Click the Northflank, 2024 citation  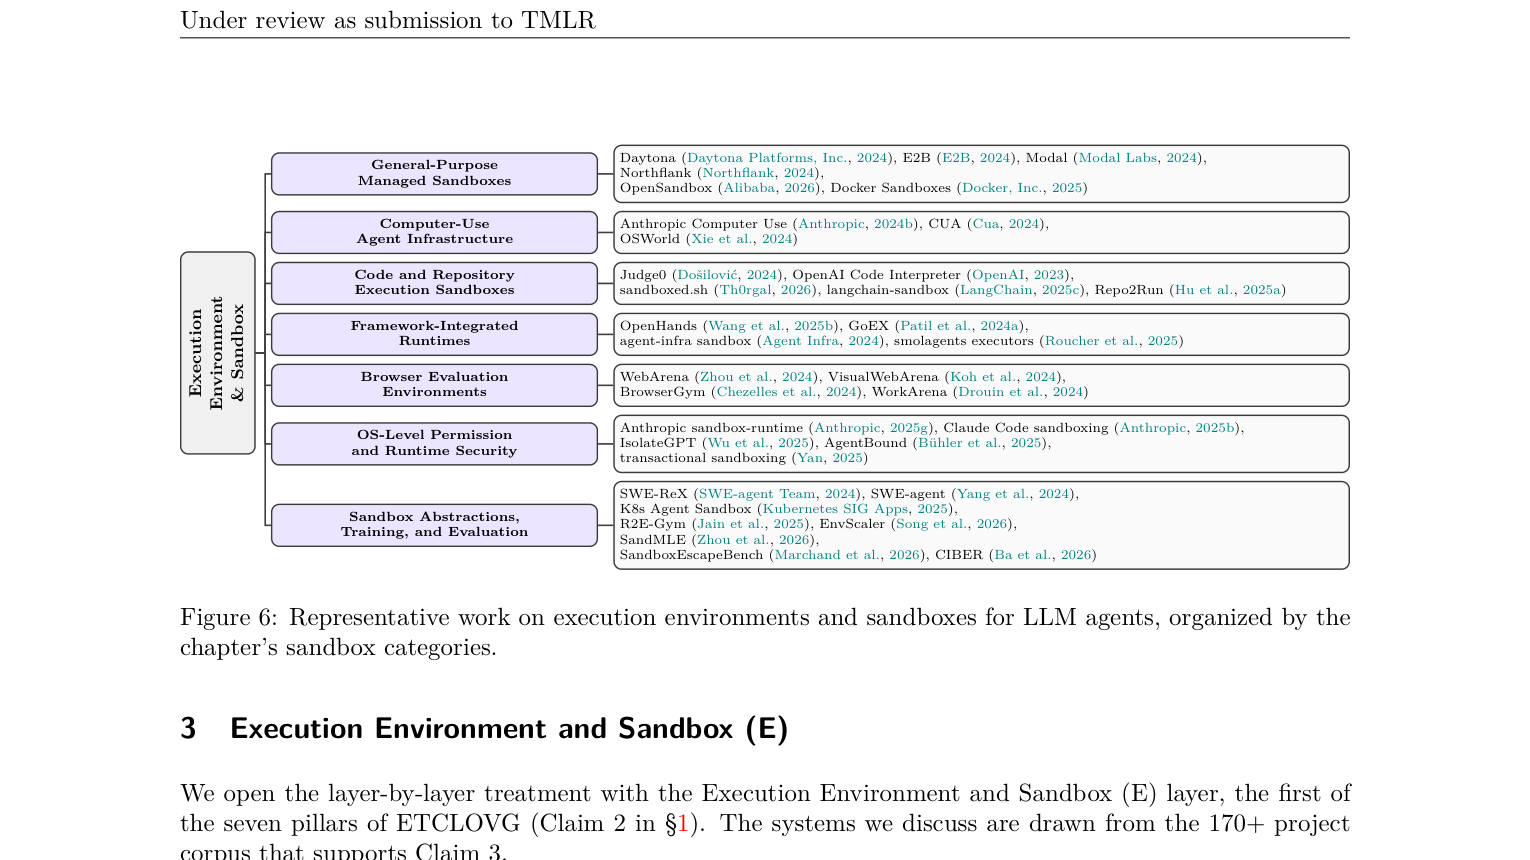[758, 173]
